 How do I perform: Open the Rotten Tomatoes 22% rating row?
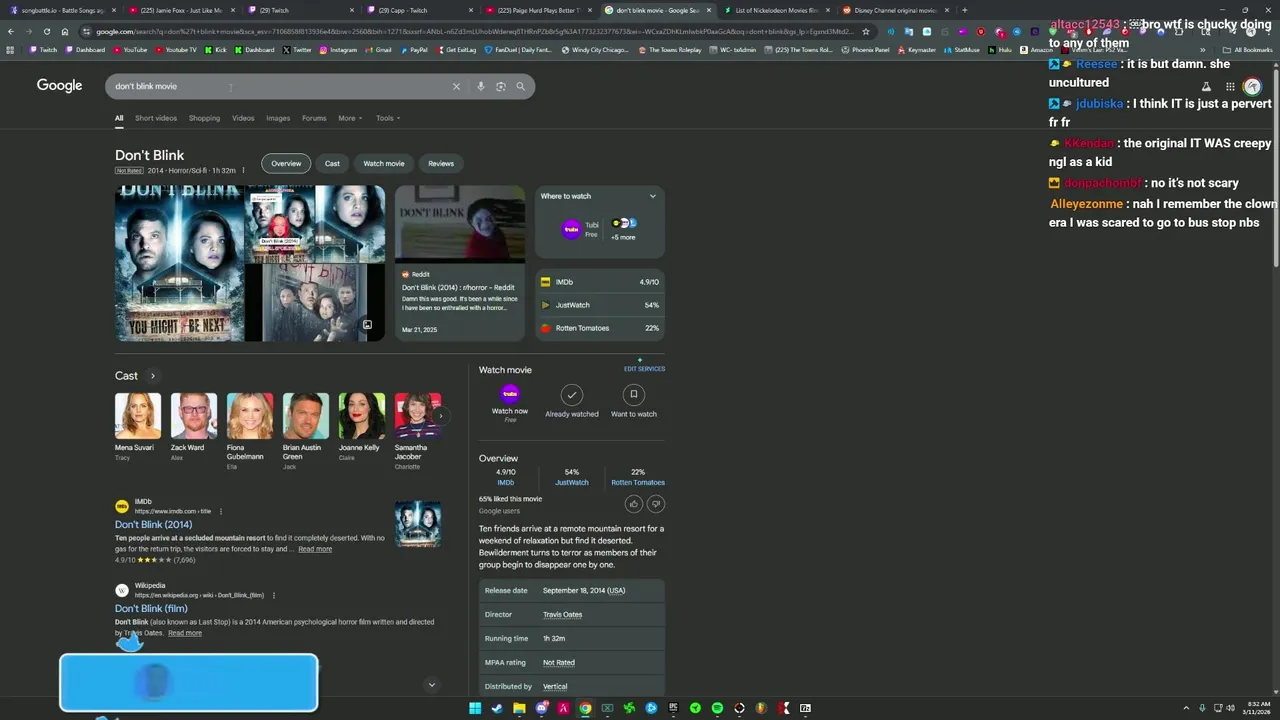pos(600,328)
